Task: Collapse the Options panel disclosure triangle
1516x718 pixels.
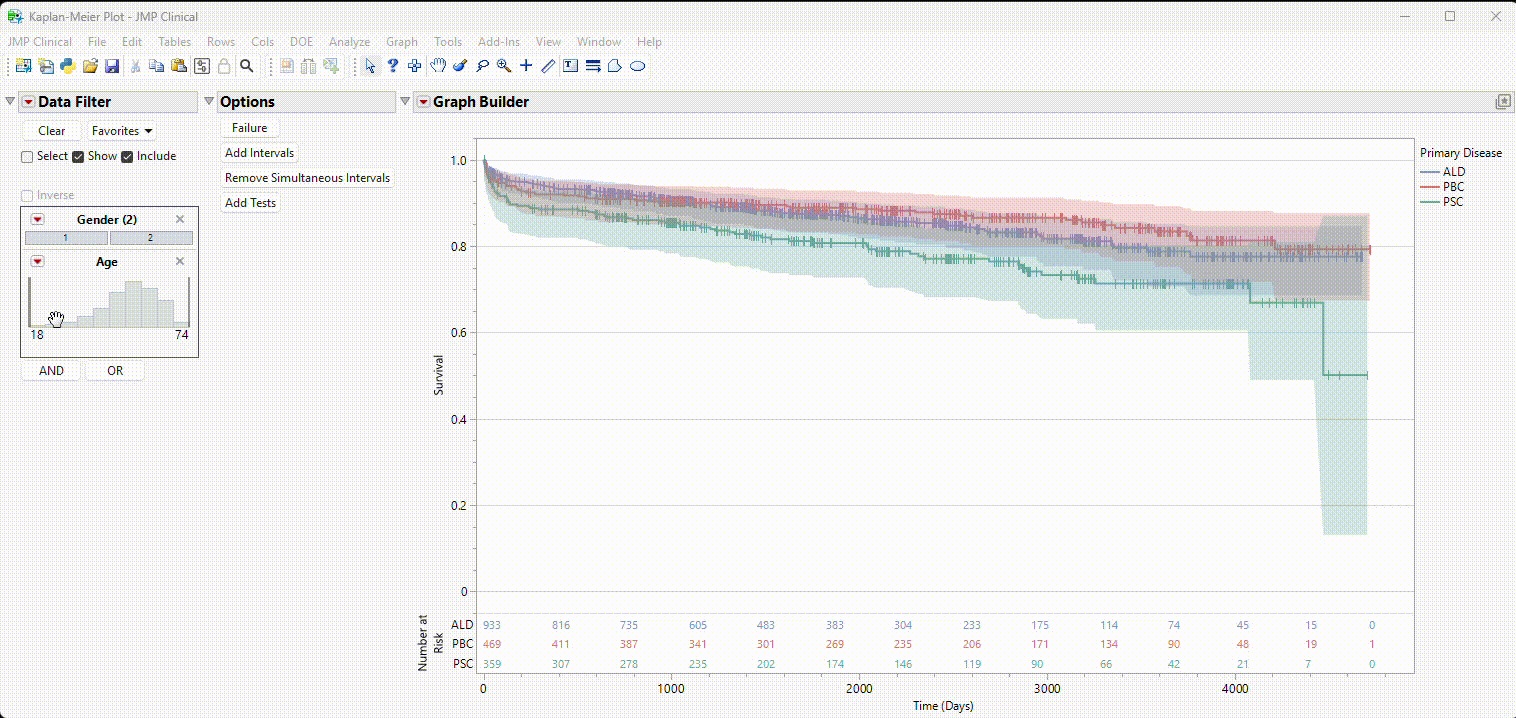Action: pos(209,102)
